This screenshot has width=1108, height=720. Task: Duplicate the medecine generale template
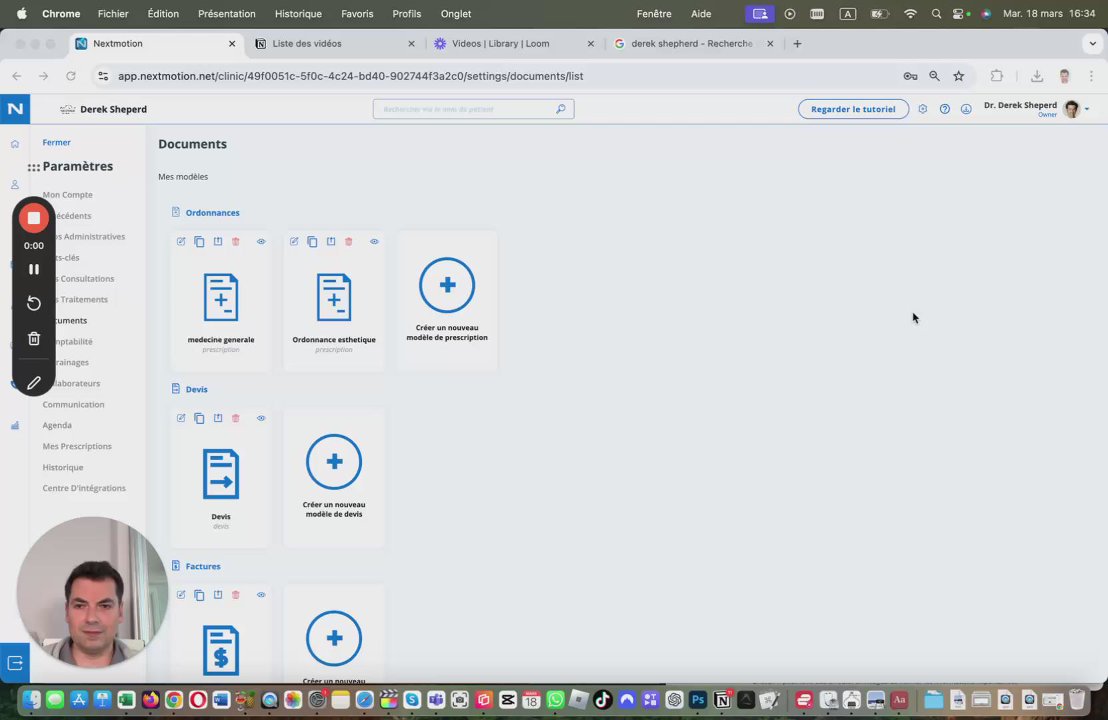point(199,242)
